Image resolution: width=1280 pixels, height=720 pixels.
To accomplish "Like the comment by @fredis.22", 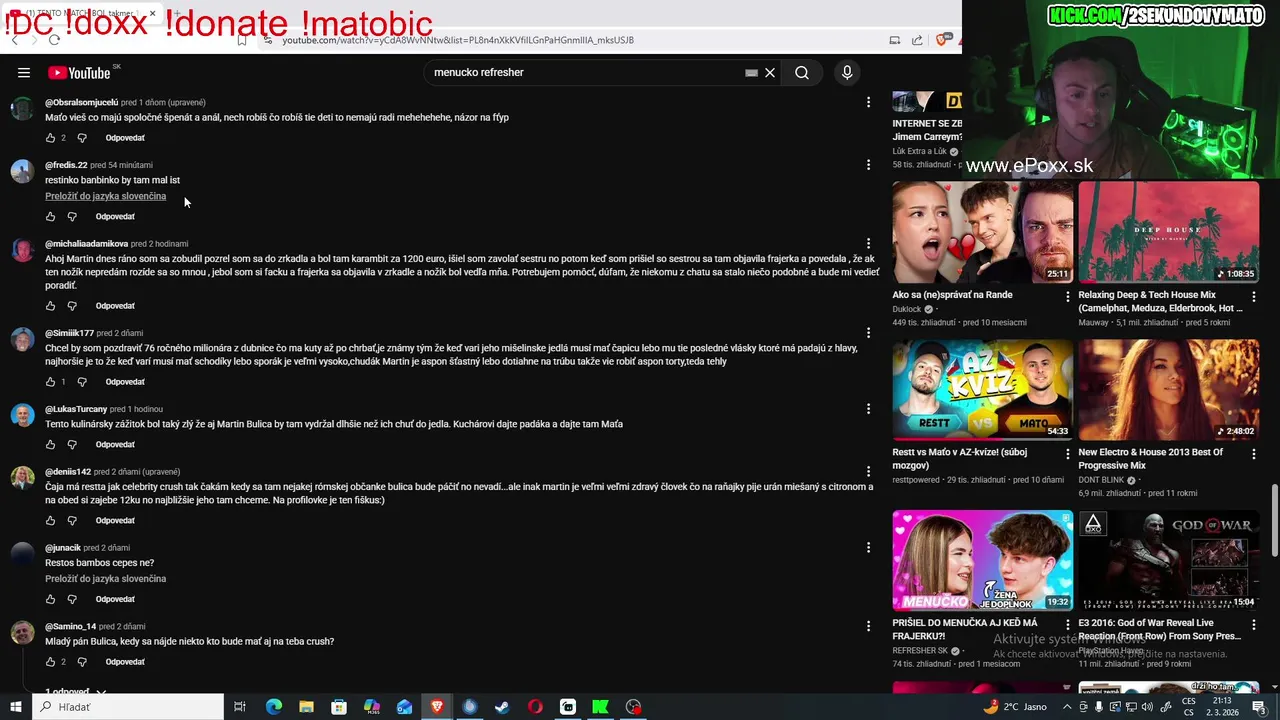I will (x=50, y=217).
